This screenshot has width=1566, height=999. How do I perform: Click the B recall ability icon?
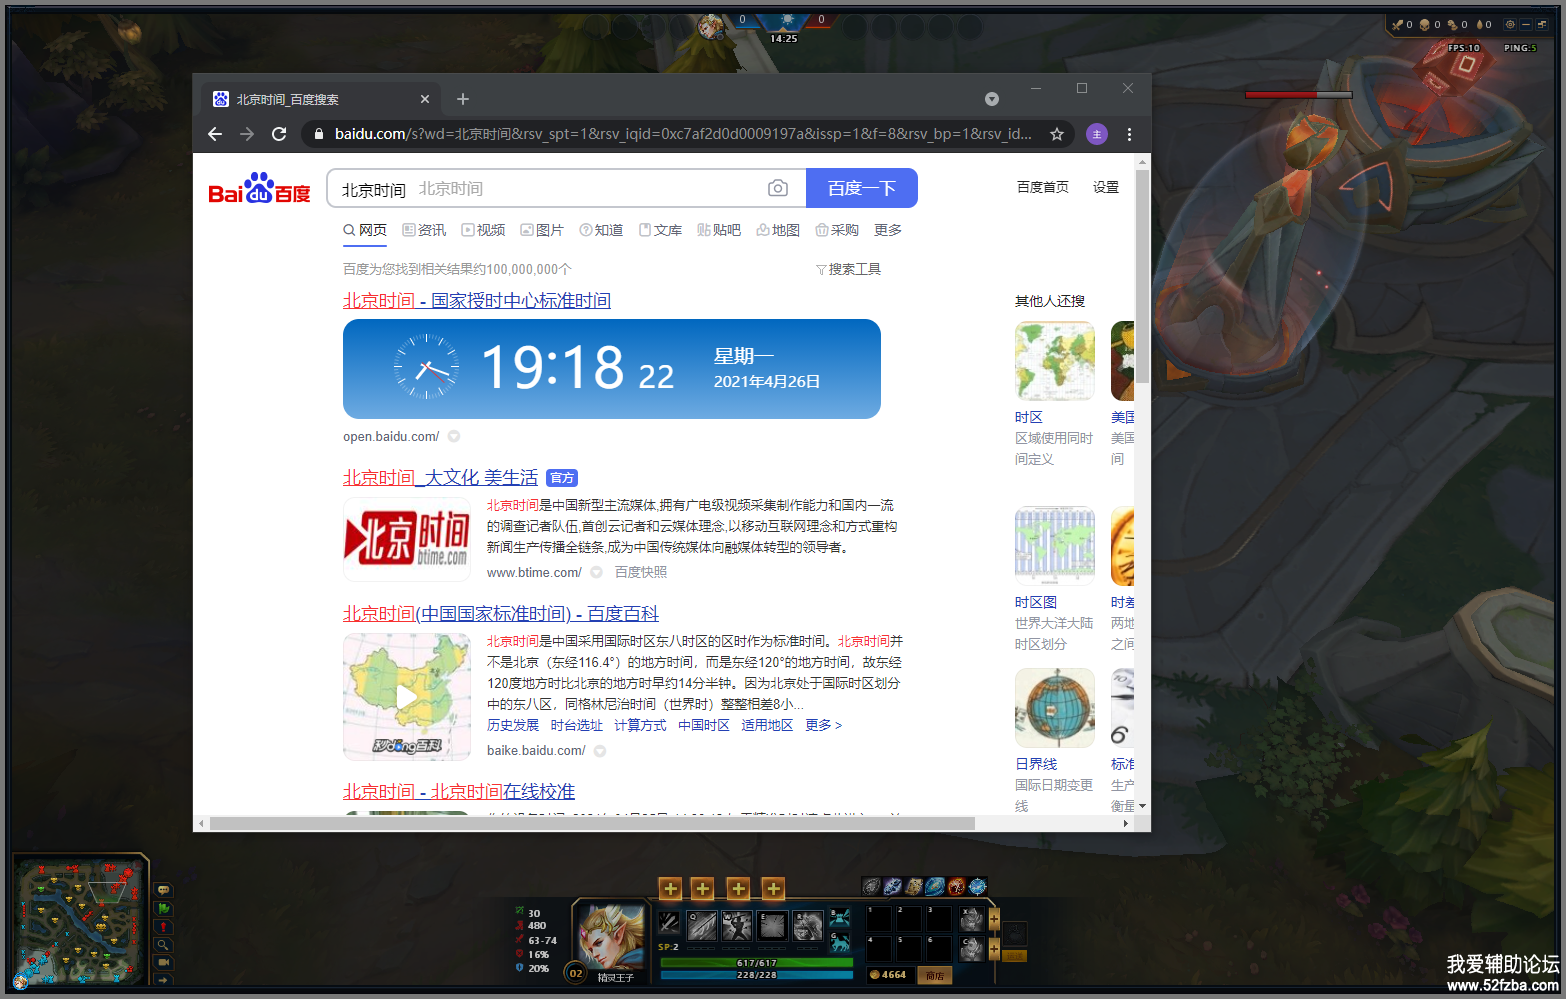pos(840,917)
